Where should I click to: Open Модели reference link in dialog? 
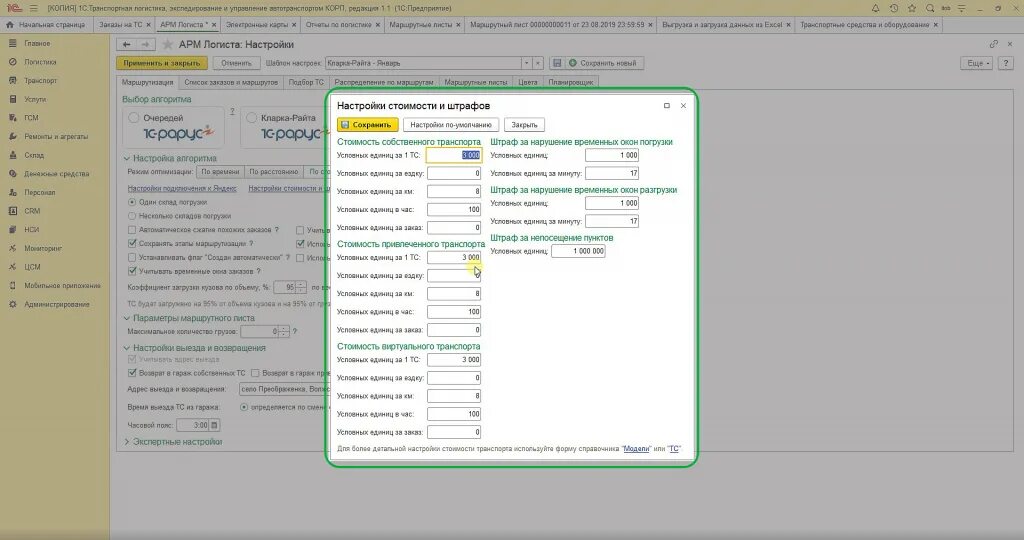click(x=636, y=449)
